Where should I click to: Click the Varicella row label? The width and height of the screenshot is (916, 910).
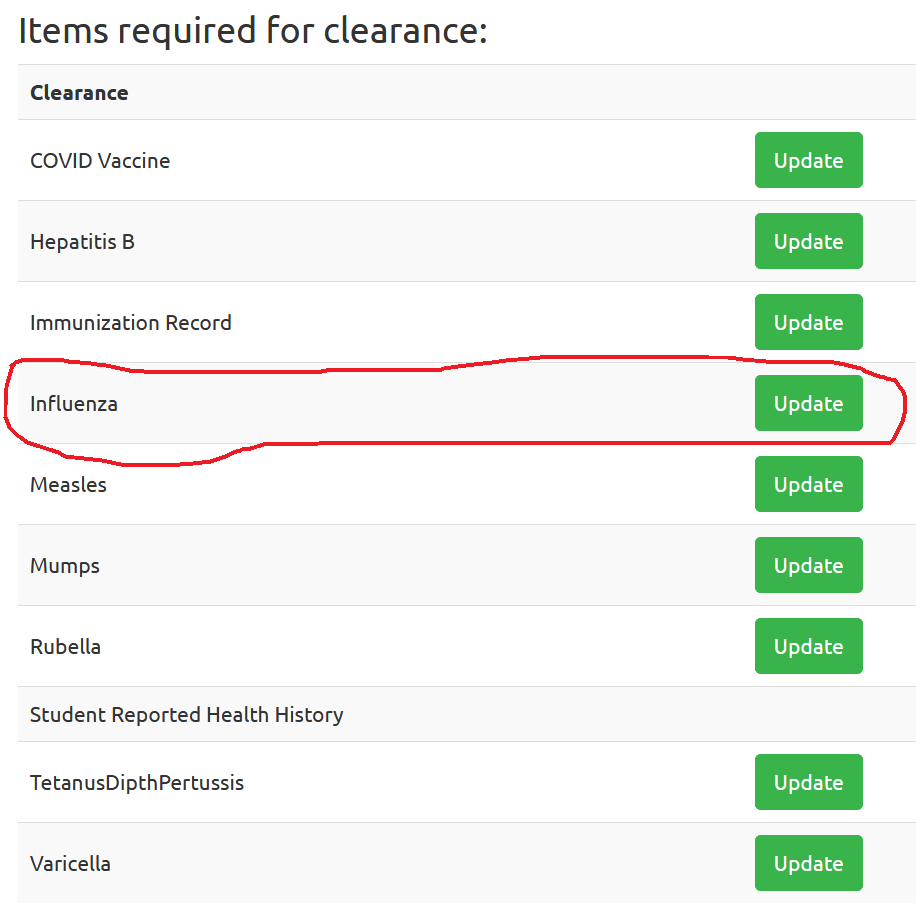coord(70,864)
